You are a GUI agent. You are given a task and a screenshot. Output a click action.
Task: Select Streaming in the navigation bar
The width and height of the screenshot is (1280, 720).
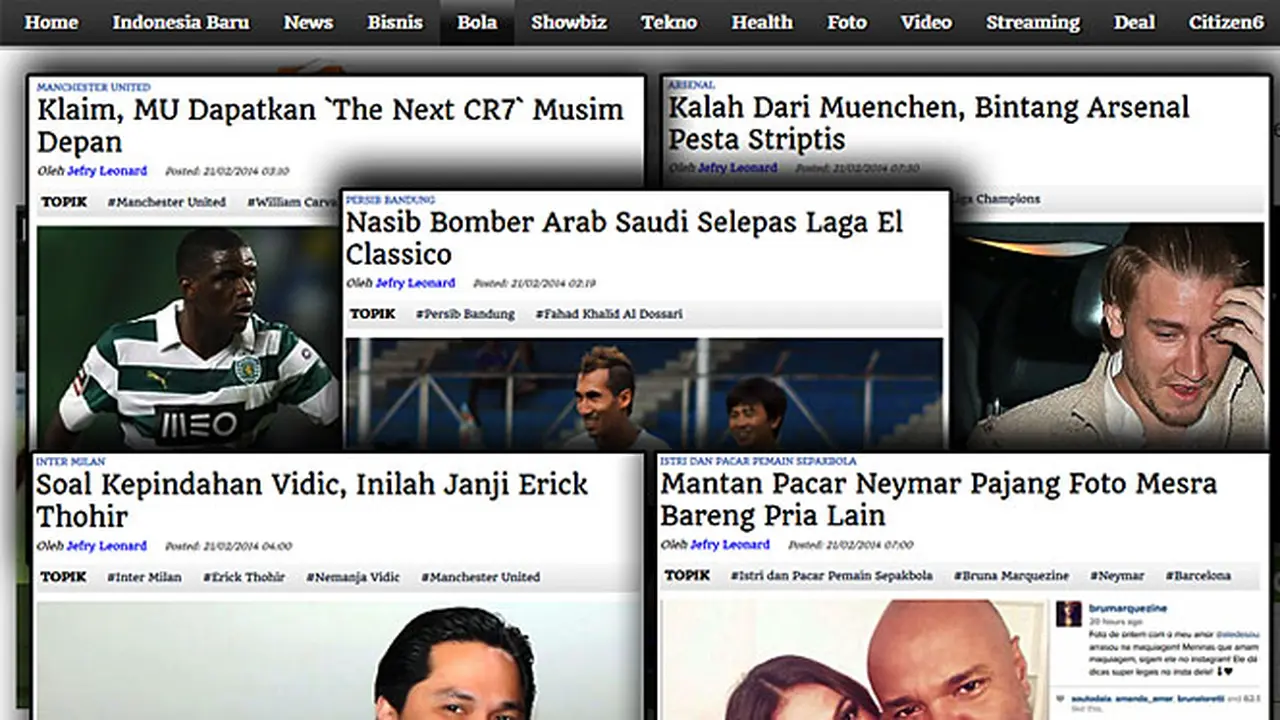coord(1033,22)
